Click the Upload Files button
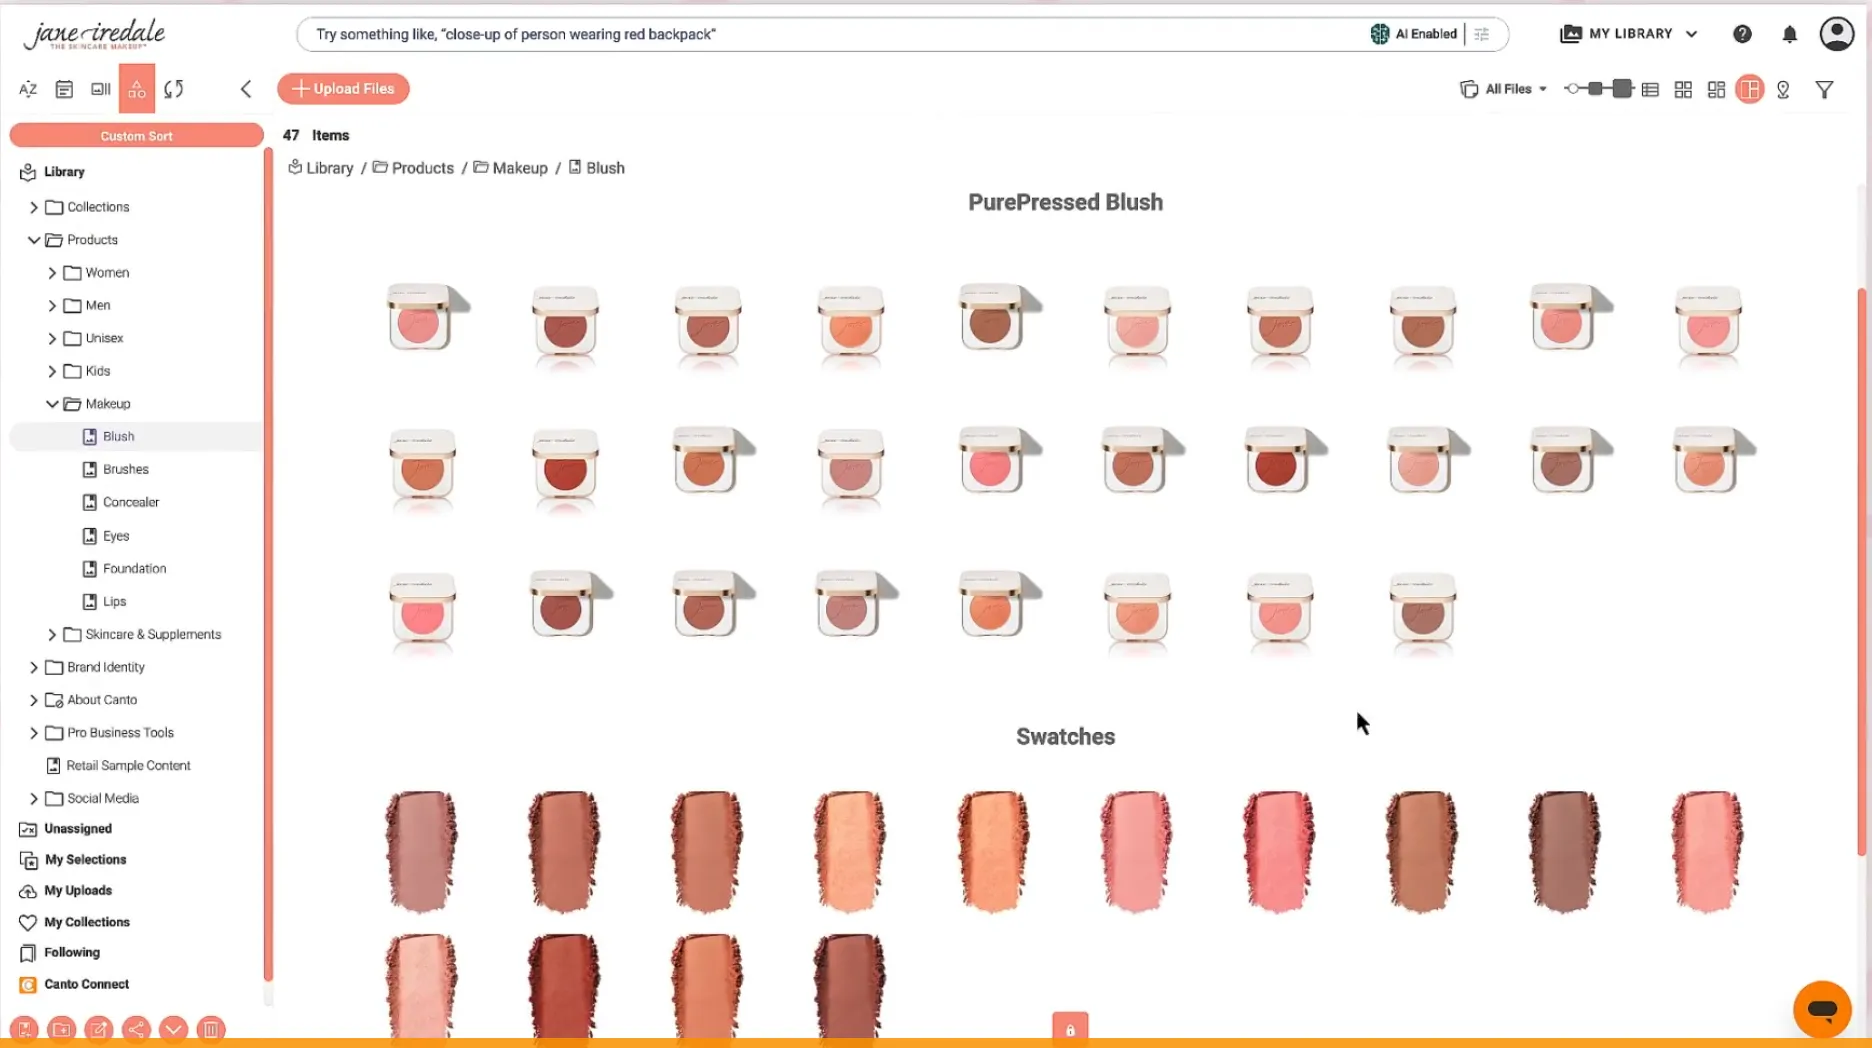 click(343, 89)
